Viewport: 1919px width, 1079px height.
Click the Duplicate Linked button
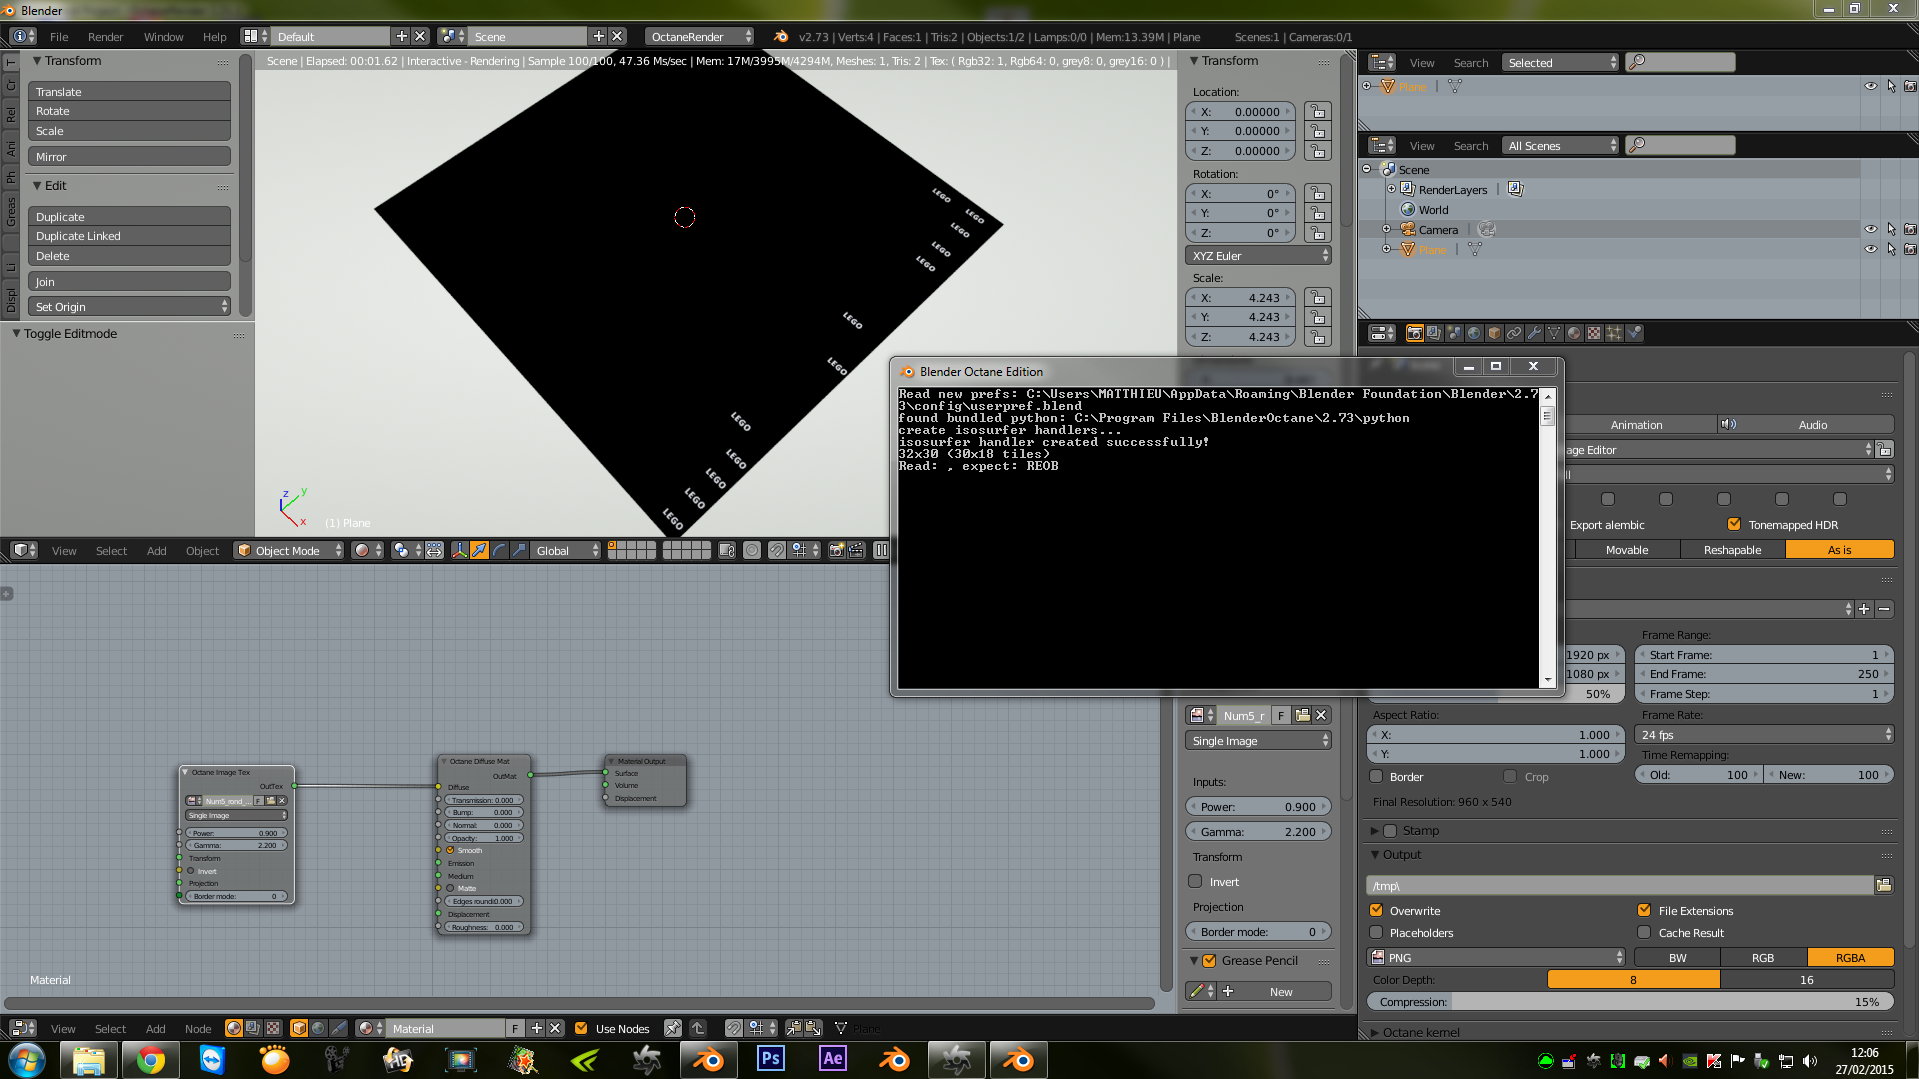click(x=129, y=236)
